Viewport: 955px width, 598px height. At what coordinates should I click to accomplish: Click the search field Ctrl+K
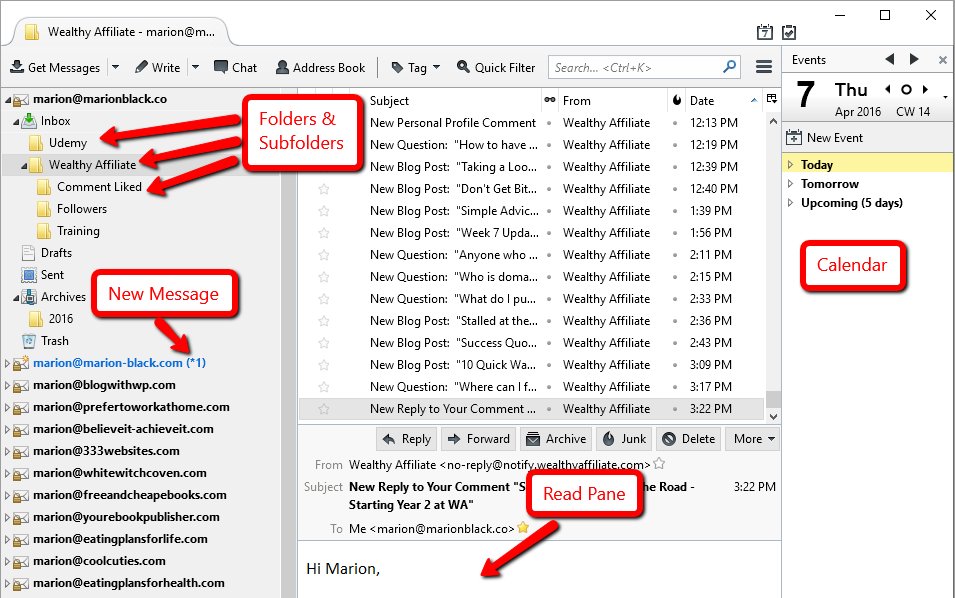pyautogui.click(x=644, y=68)
